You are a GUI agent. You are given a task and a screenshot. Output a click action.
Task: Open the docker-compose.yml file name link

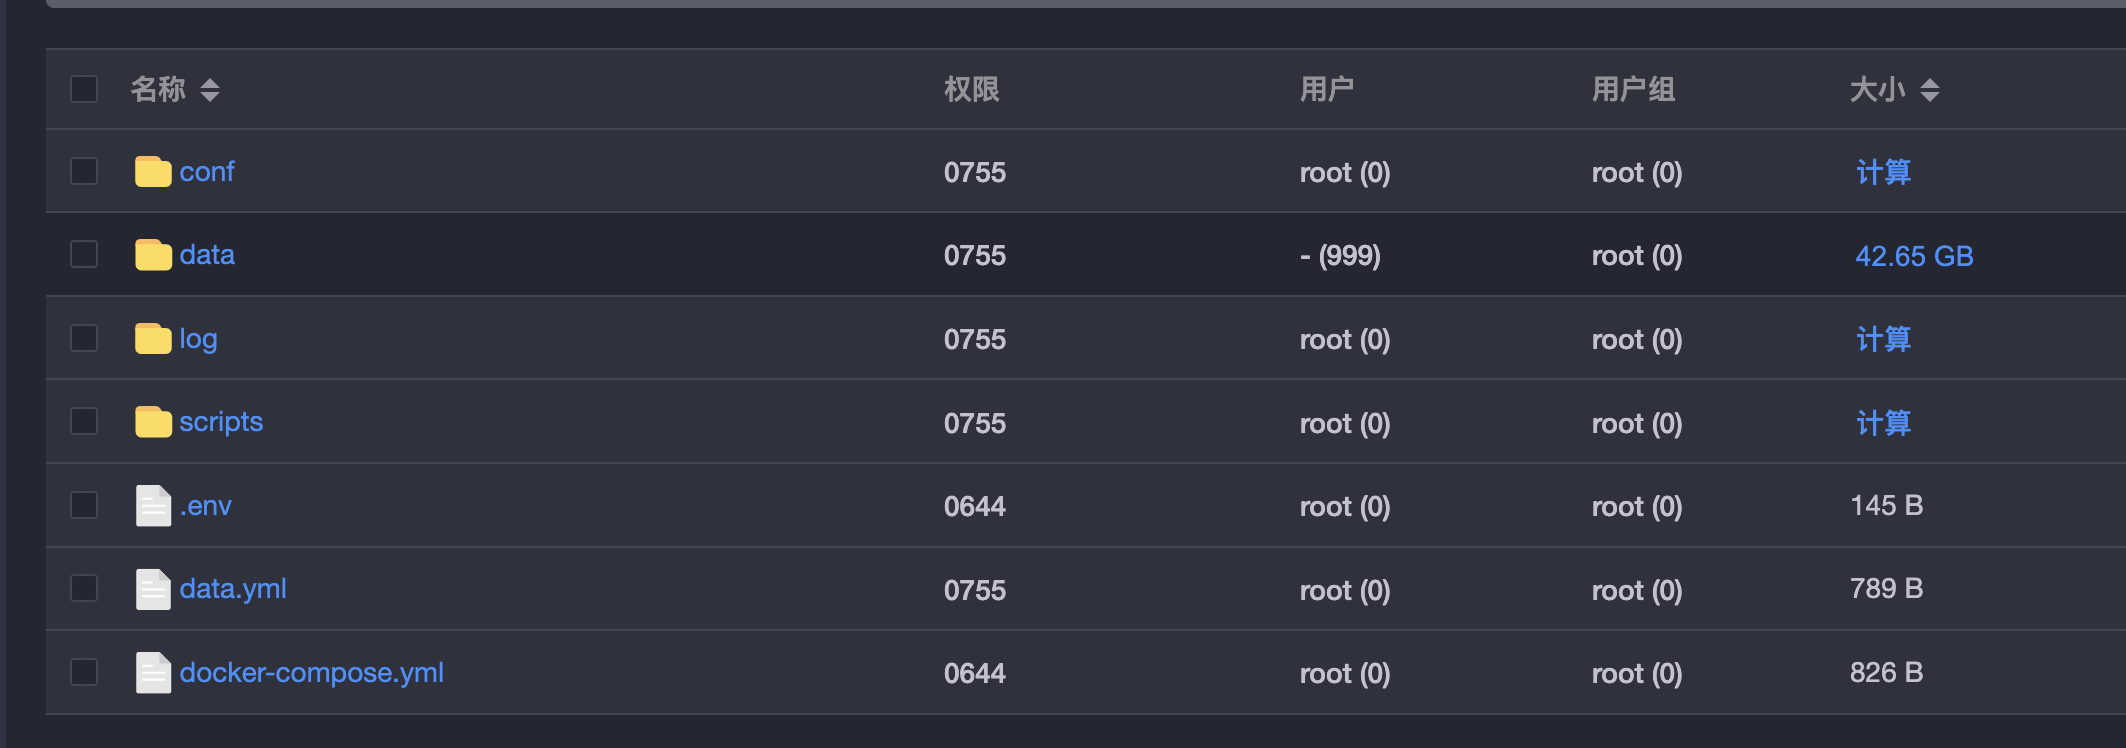click(x=311, y=673)
